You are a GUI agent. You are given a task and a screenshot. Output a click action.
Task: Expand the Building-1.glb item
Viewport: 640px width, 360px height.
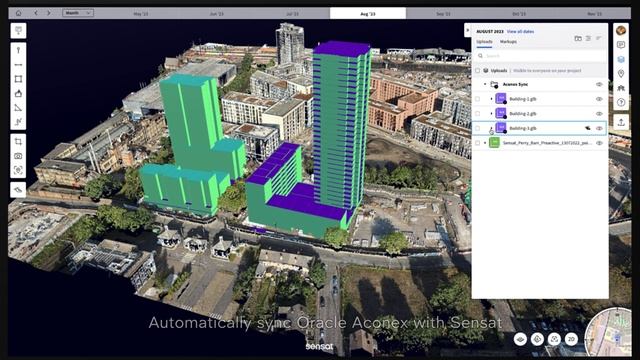pos(491,99)
